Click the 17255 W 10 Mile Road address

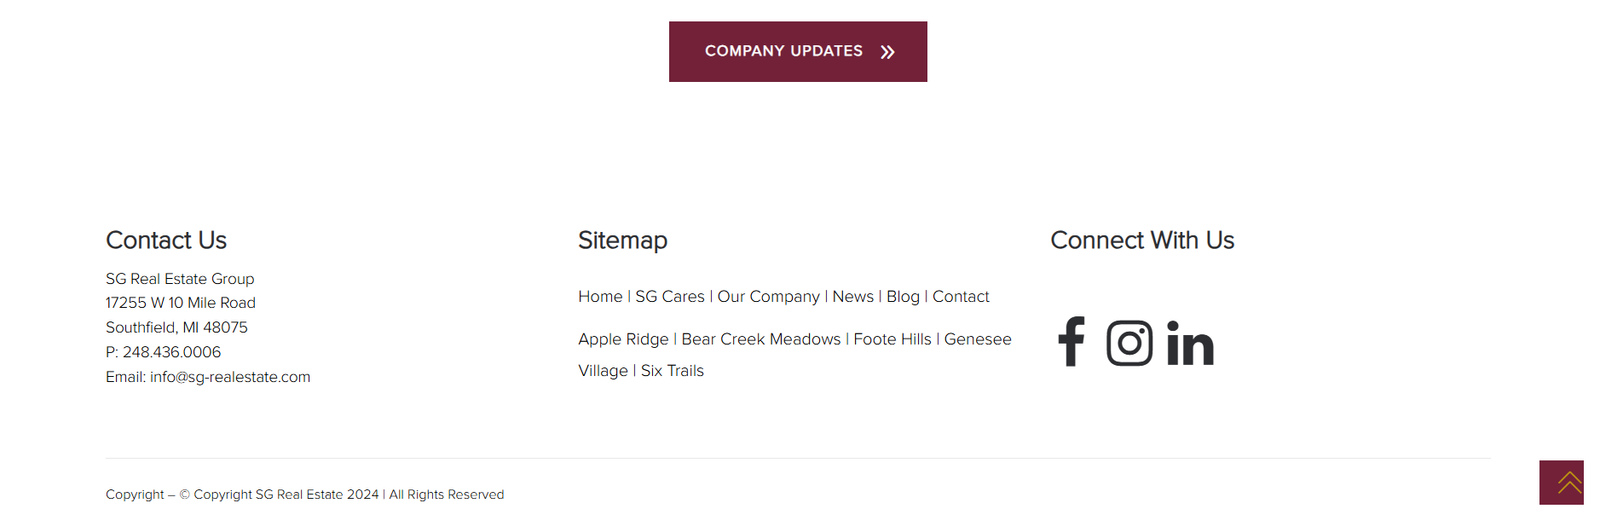tap(181, 303)
